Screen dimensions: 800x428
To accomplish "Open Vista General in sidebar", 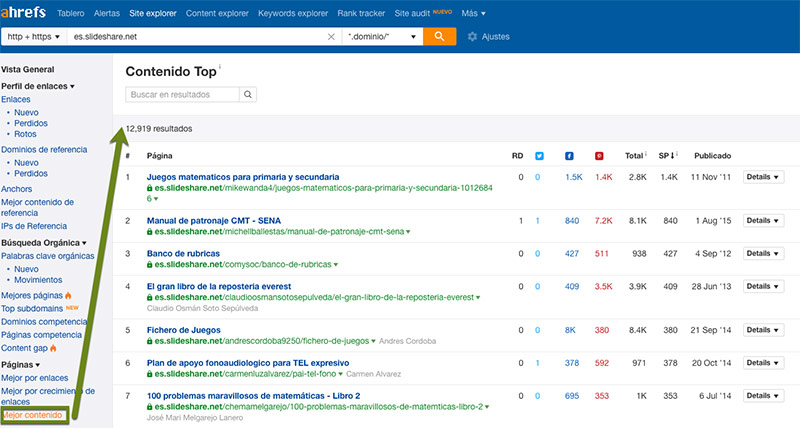I will [28, 69].
